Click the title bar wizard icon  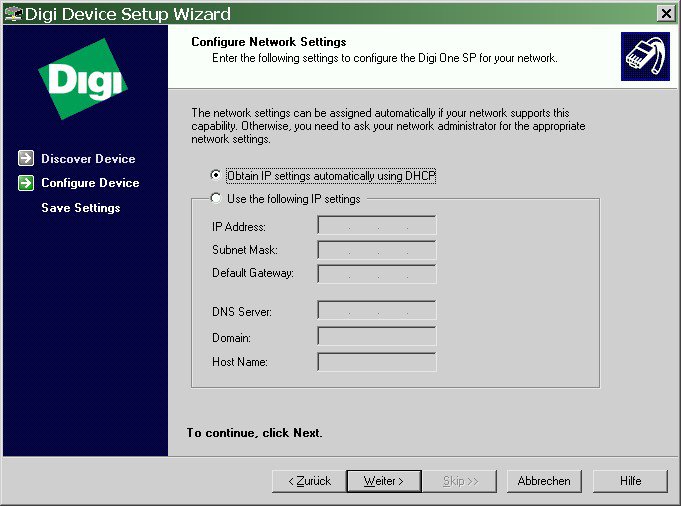[x=13, y=13]
